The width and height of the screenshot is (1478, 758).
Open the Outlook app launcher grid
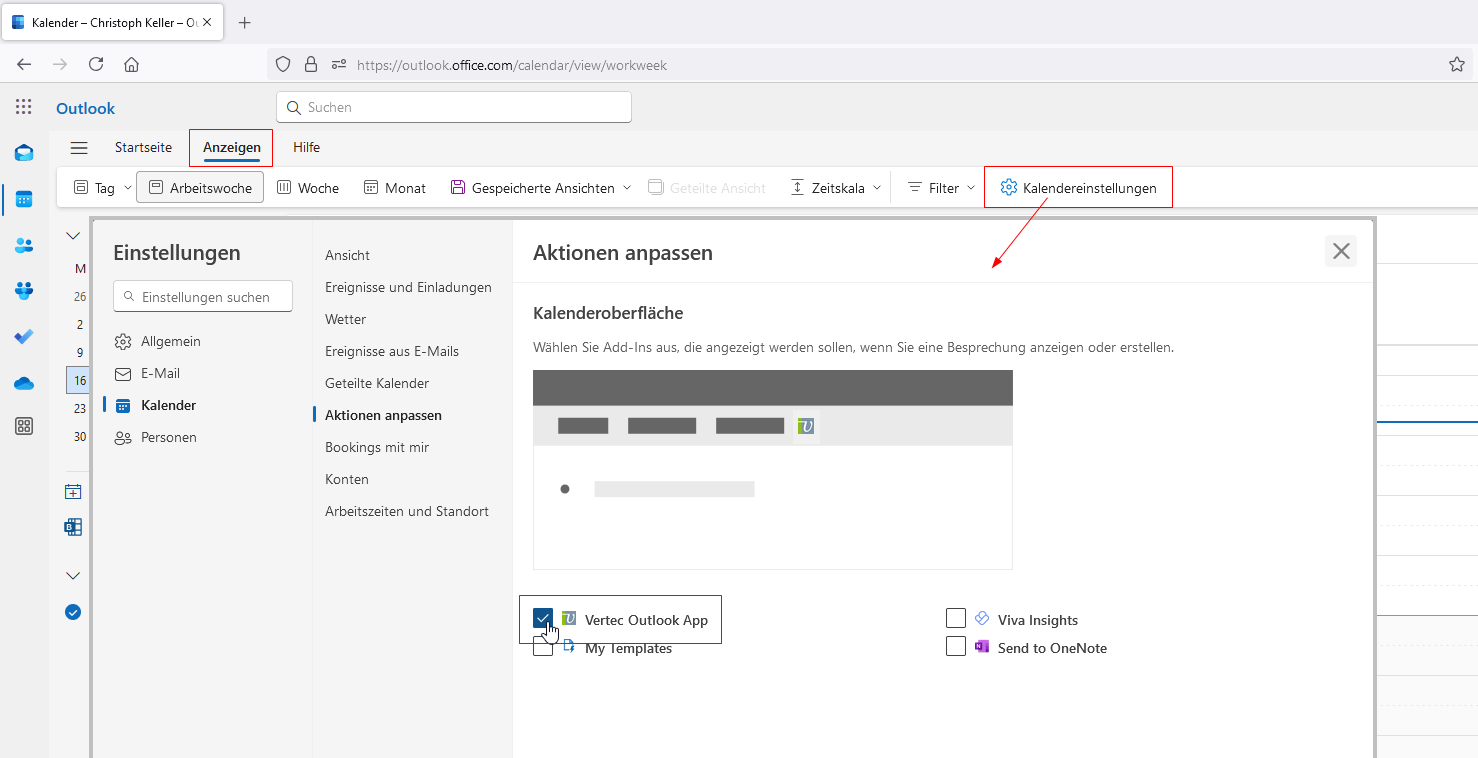pos(24,107)
